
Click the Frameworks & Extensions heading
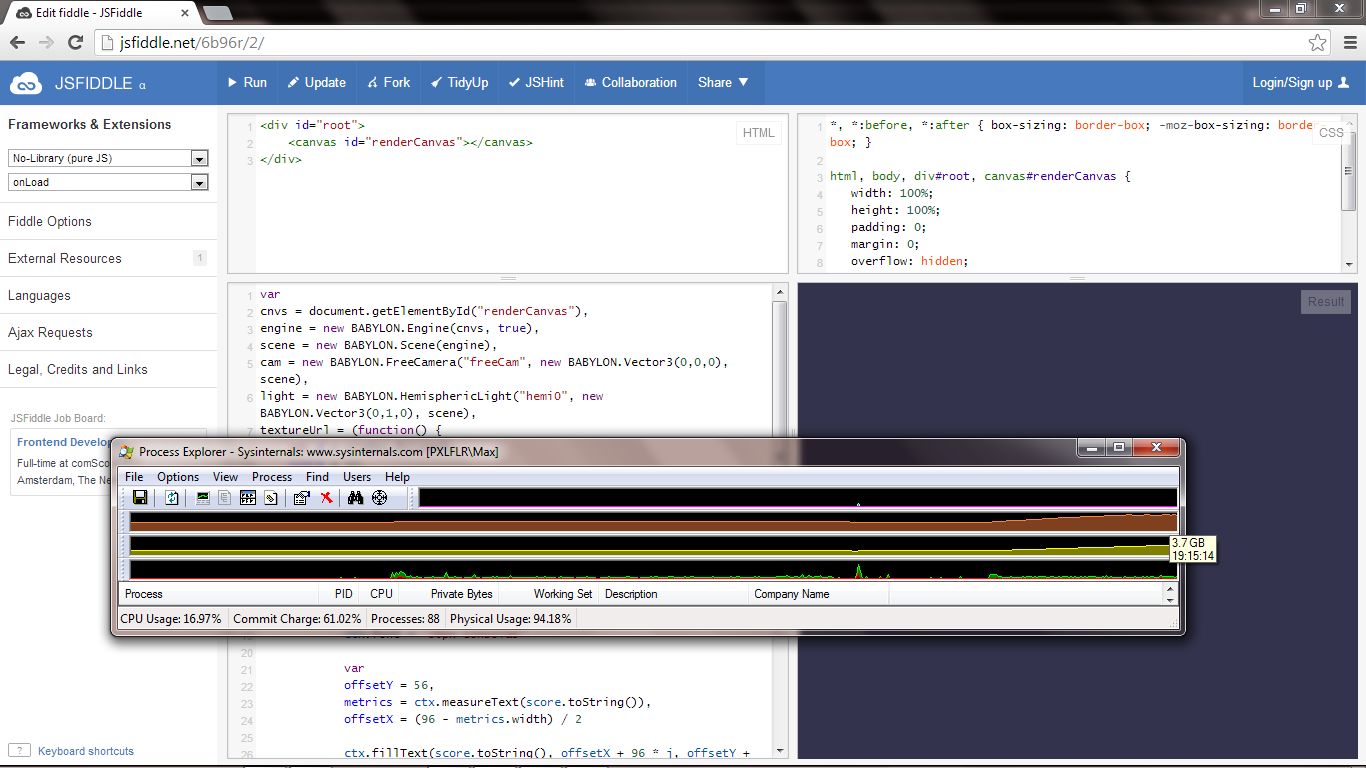pyautogui.click(x=90, y=124)
